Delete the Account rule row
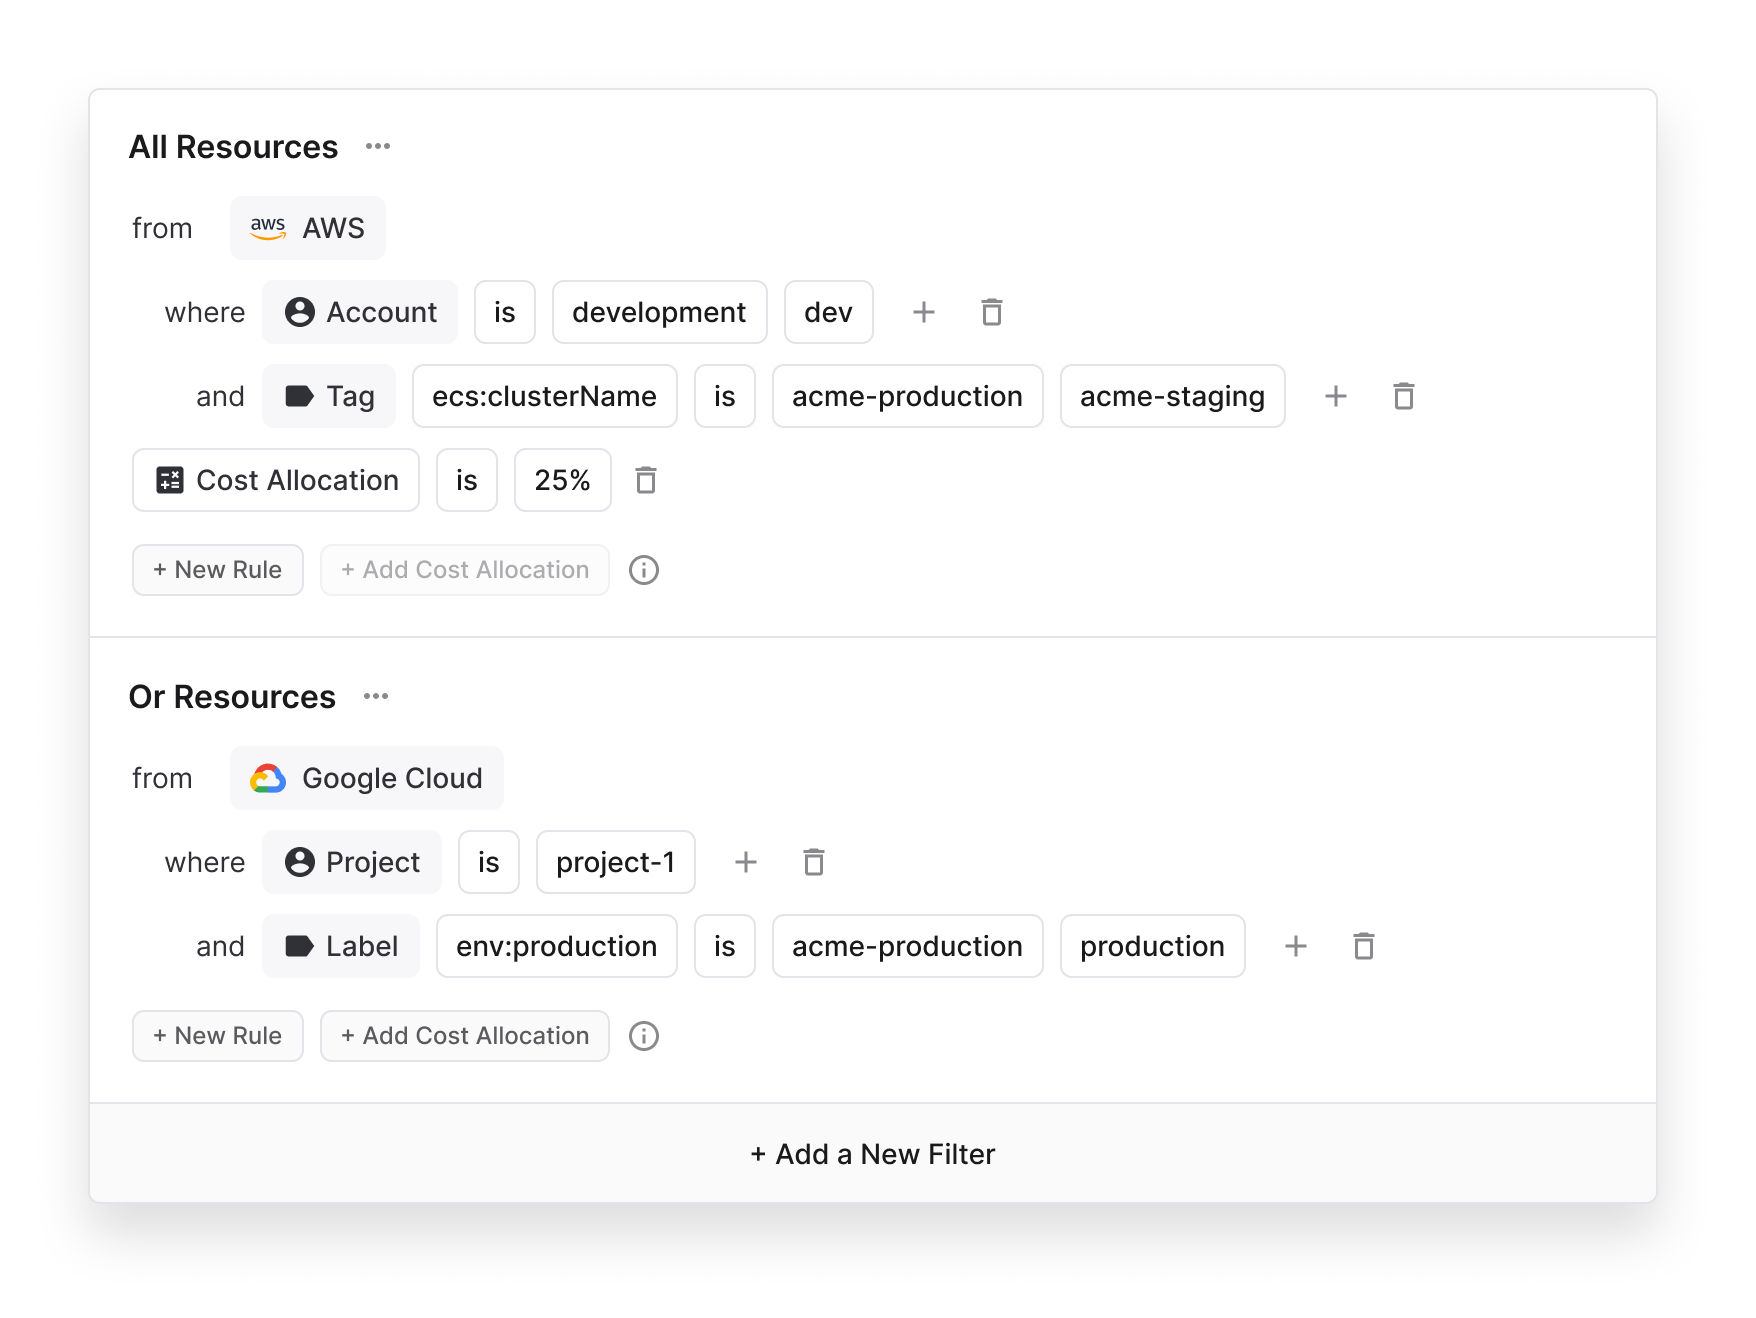Viewport: 1756px width, 1318px height. 991,313
